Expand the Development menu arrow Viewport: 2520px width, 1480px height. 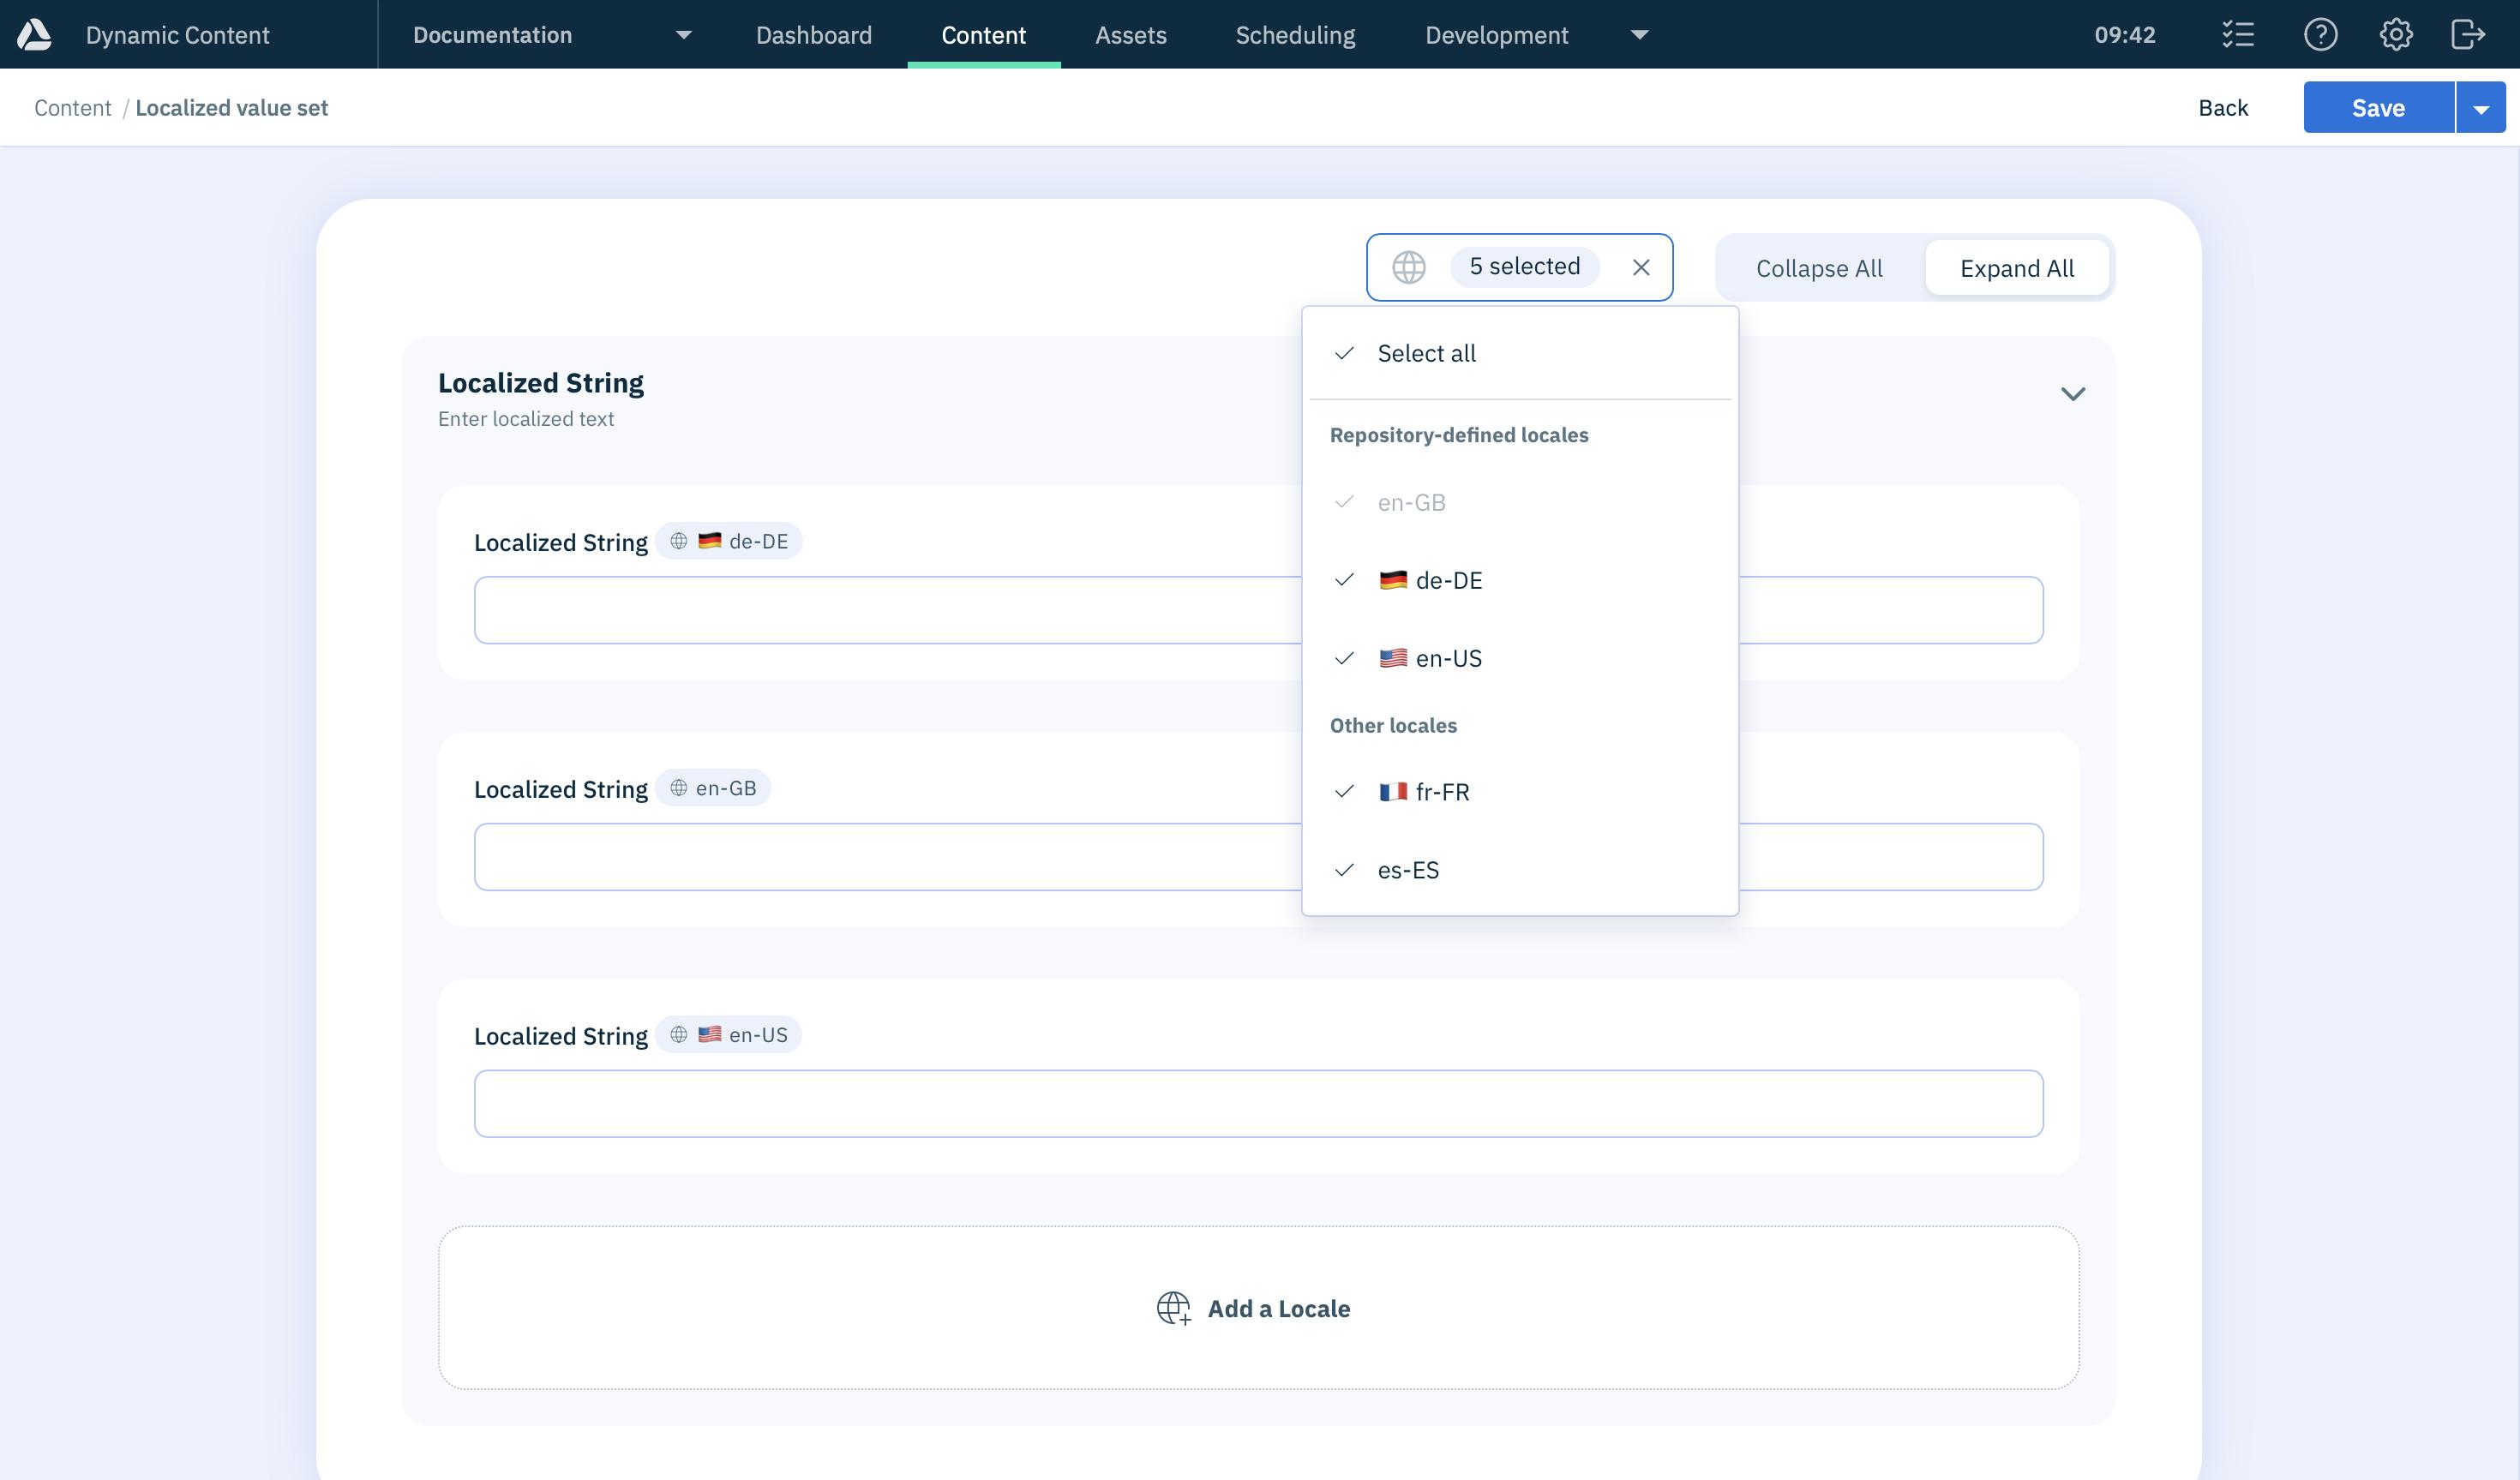pos(1639,35)
